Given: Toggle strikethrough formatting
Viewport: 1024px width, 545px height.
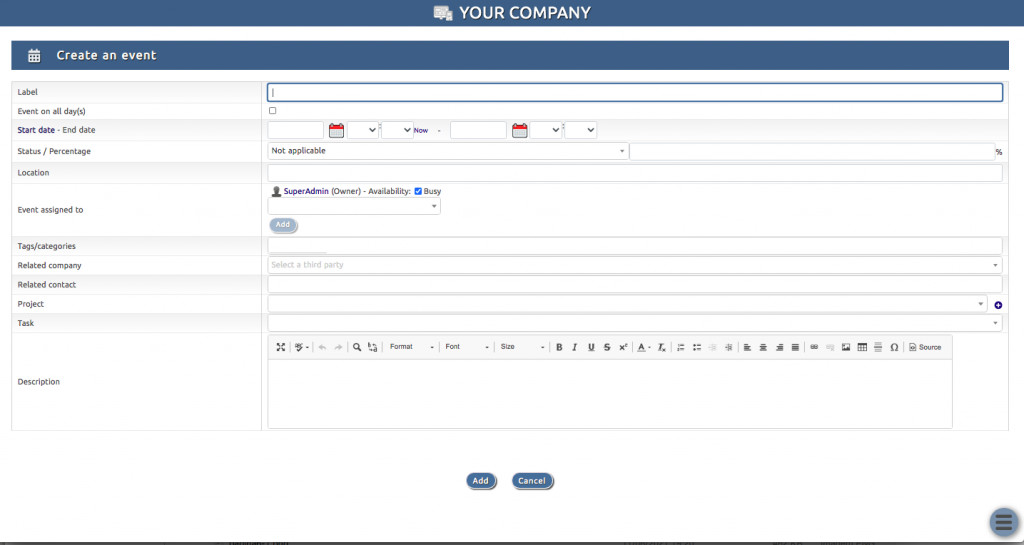Looking at the screenshot, I should tap(607, 347).
